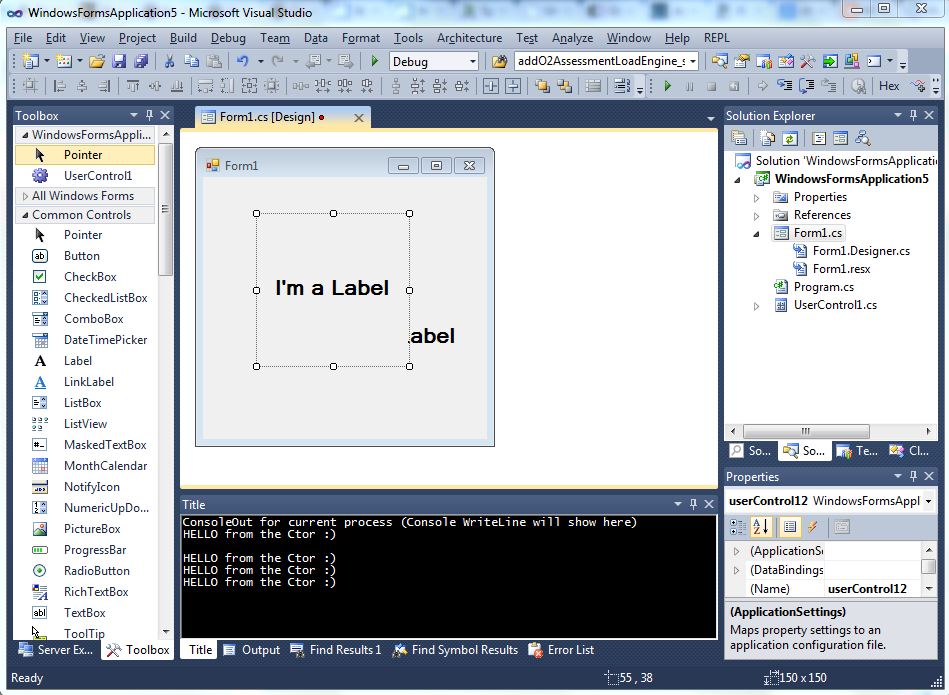The image size is (949, 695).
Task: Expand All Windows Forms toolbox group
Action: click(x=25, y=196)
